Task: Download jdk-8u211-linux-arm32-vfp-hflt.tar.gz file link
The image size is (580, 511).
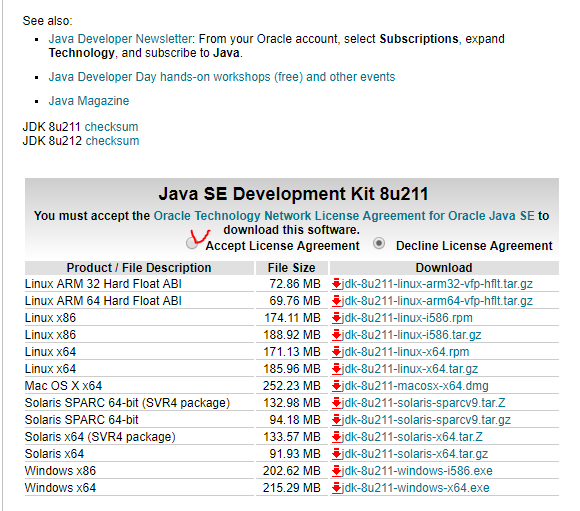Action: pos(437,284)
